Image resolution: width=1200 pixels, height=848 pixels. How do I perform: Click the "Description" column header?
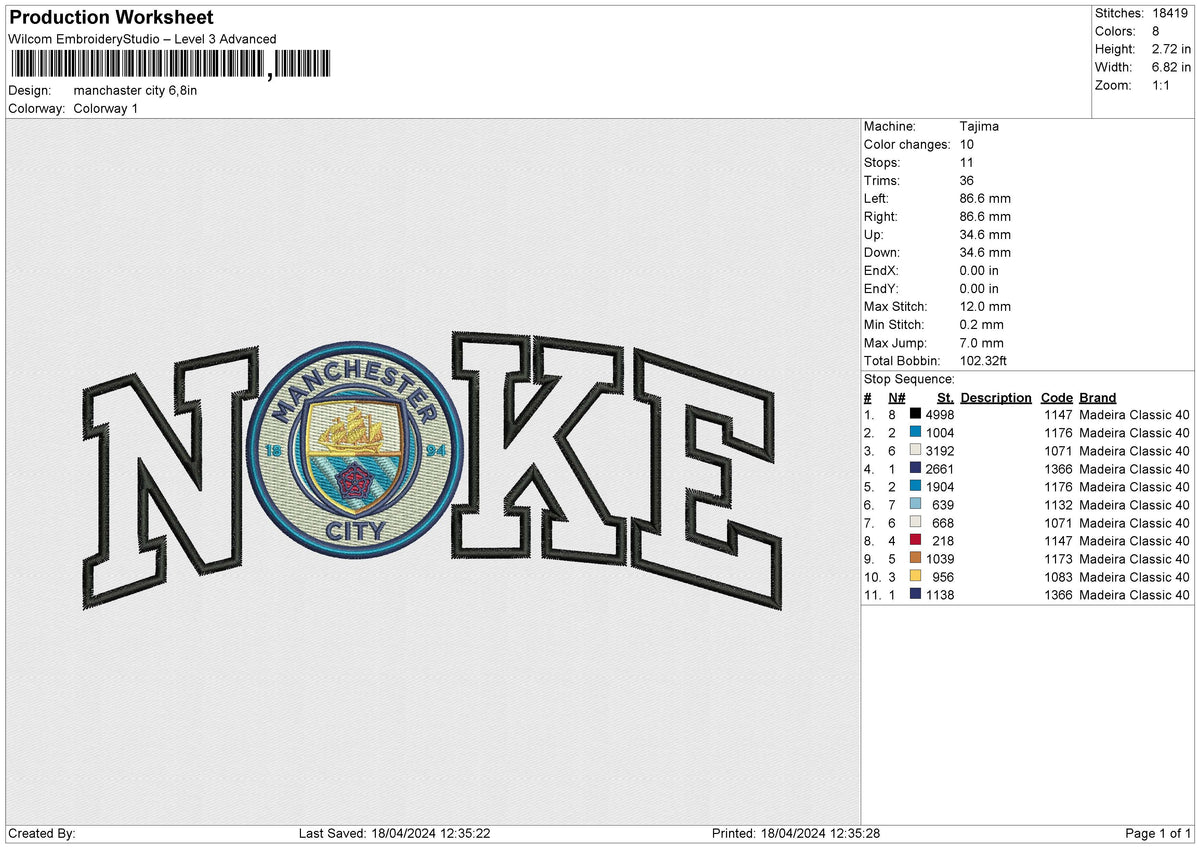pyautogui.click(x=996, y=397)
